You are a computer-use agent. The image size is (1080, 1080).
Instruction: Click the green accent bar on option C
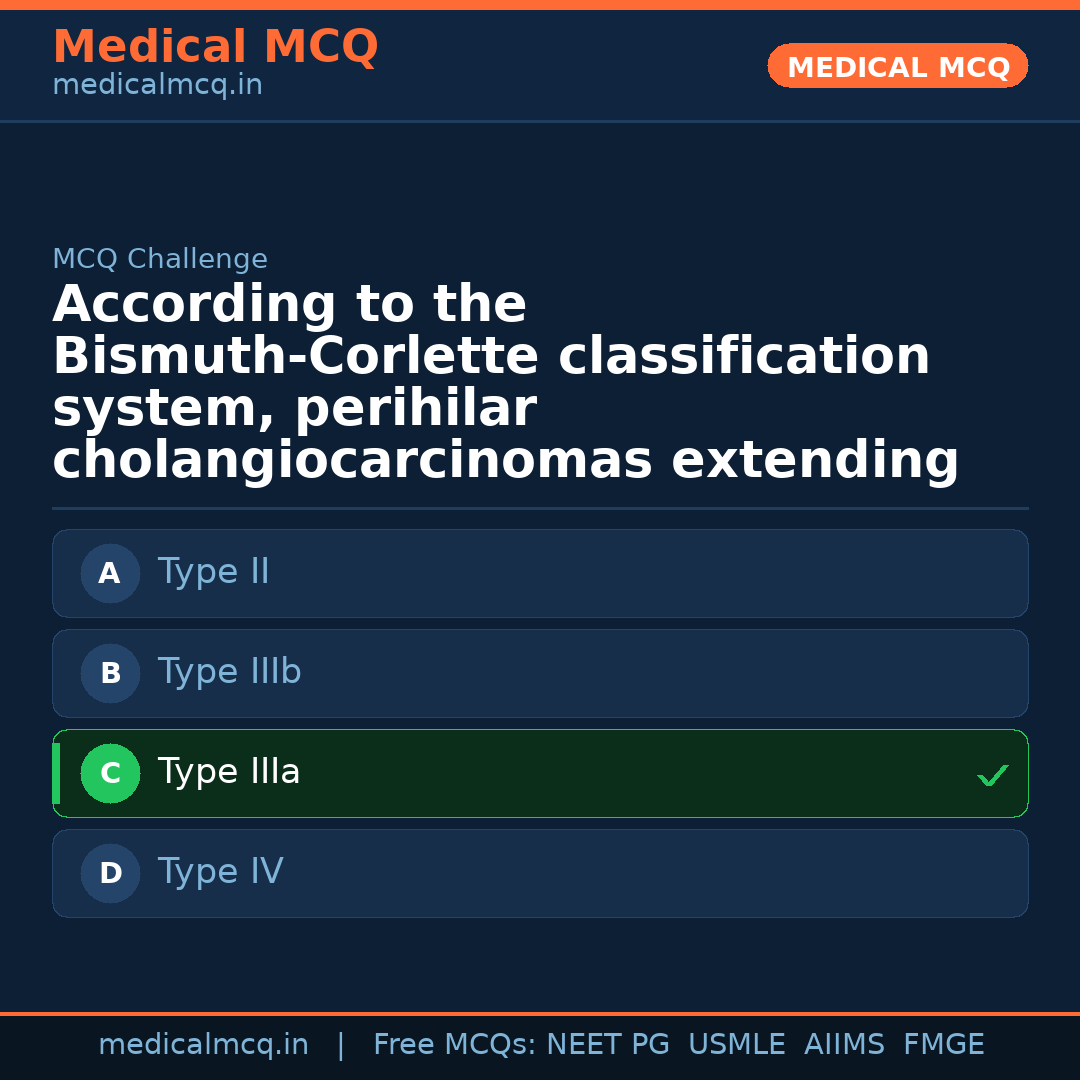pos(56,773)
